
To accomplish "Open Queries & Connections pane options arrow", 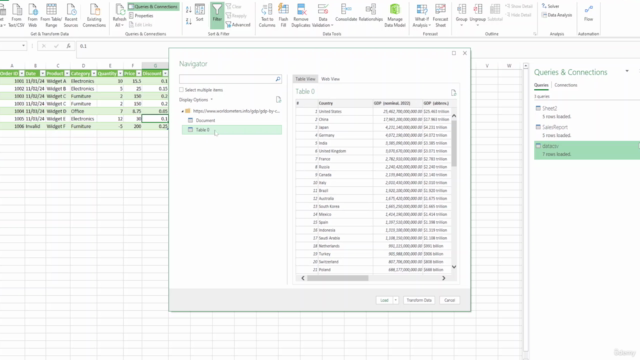I will coord(627,71).
